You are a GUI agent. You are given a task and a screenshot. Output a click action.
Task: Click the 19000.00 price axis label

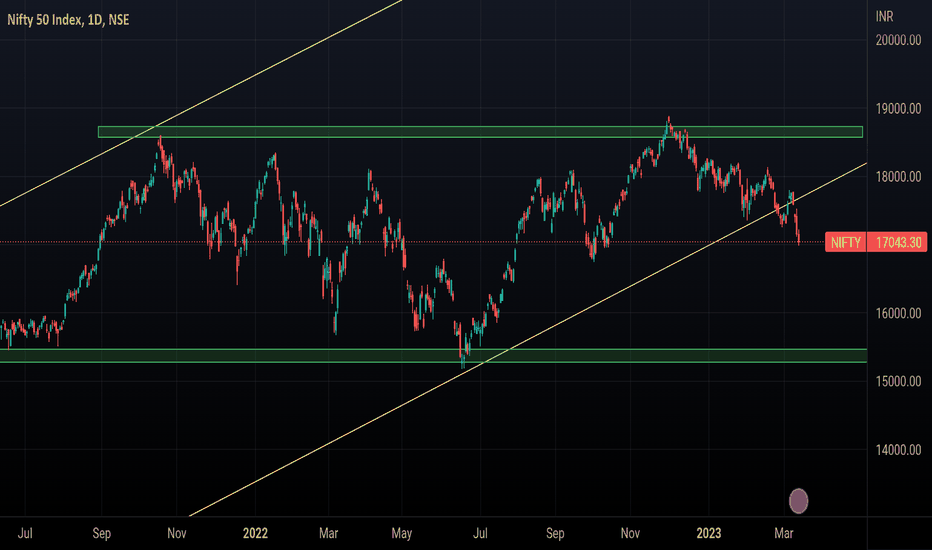(x=898, y=109)
